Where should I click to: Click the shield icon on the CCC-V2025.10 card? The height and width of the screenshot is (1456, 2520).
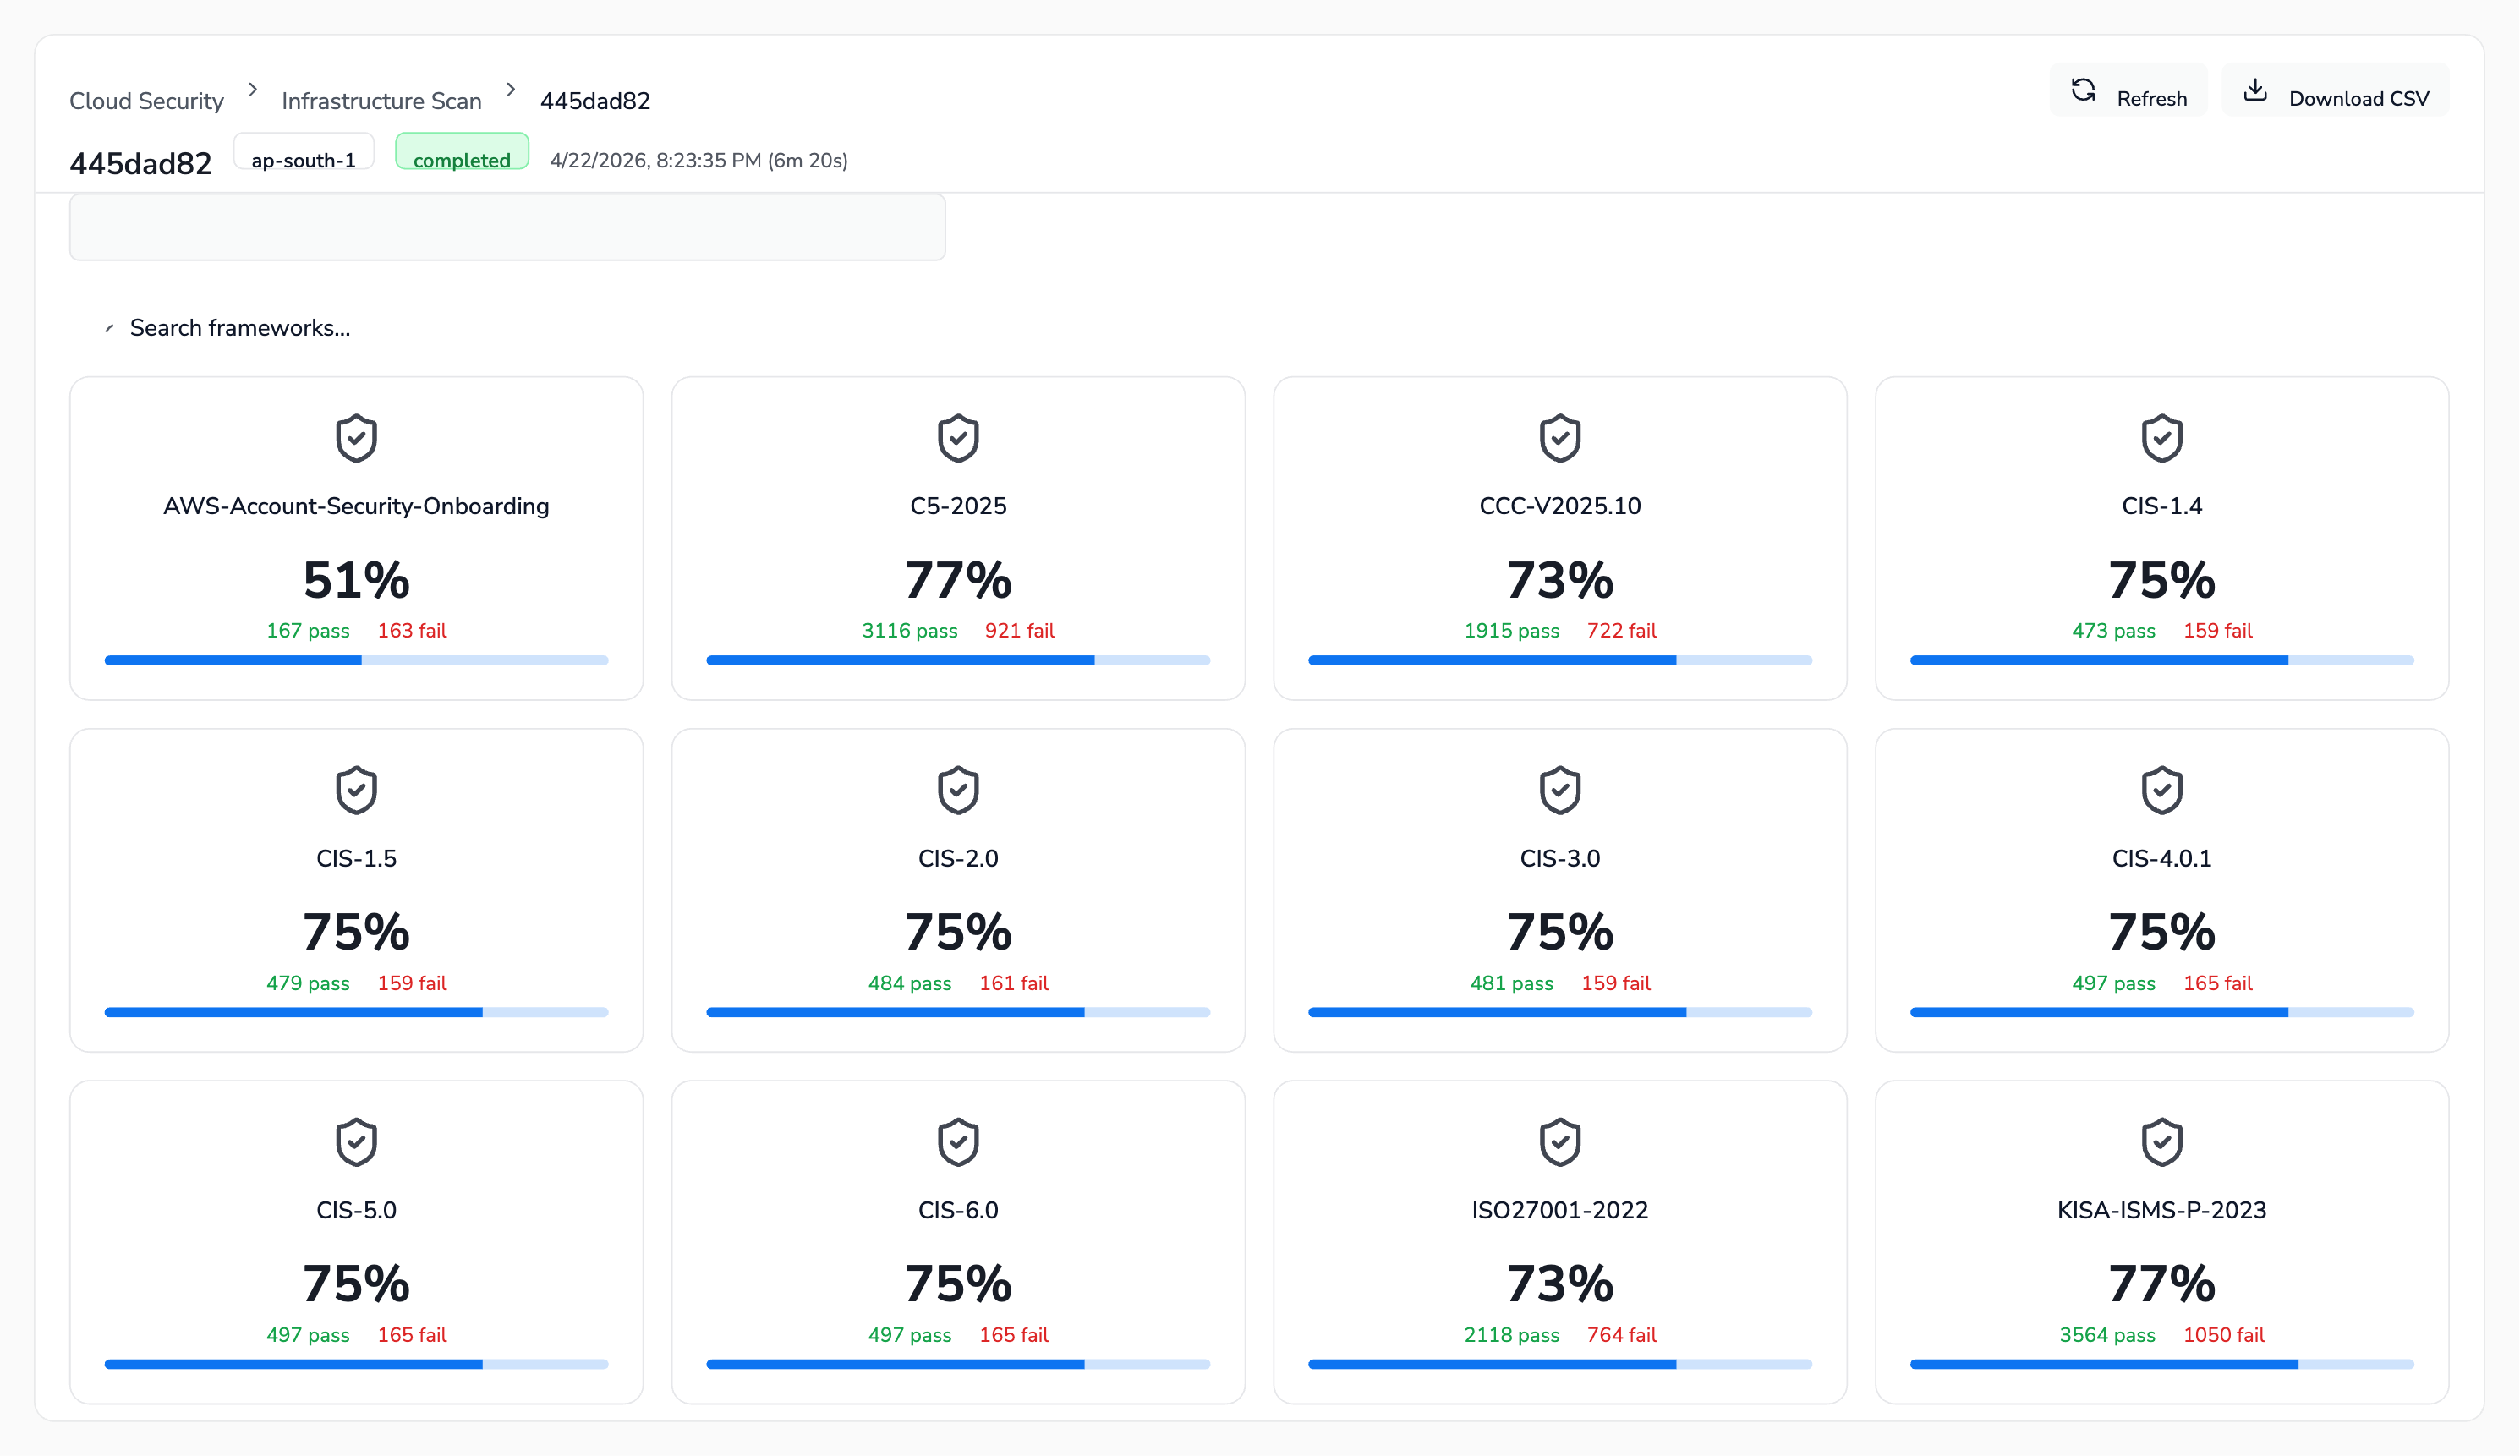pyautogui.click(x=1559, y=438)
